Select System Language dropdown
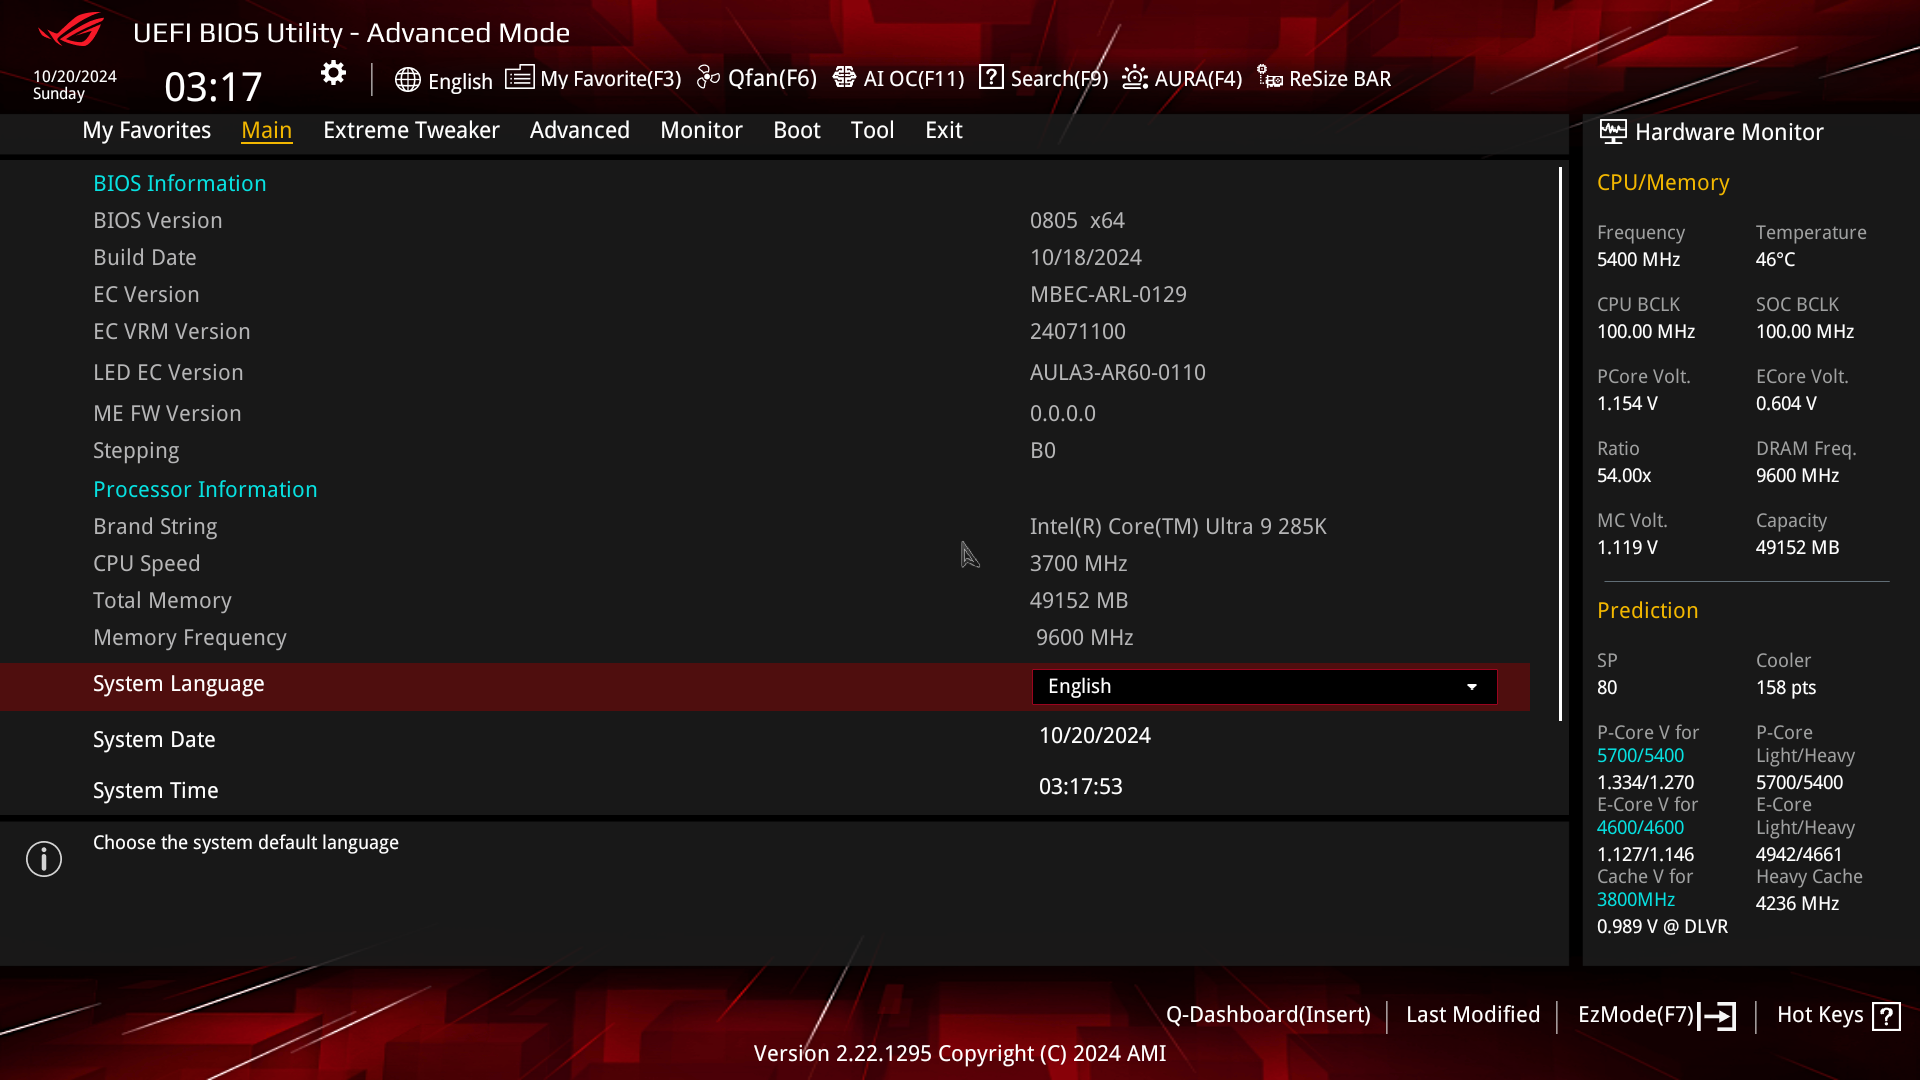This screenshot has height=1080, width=1920. point(1263,684)
